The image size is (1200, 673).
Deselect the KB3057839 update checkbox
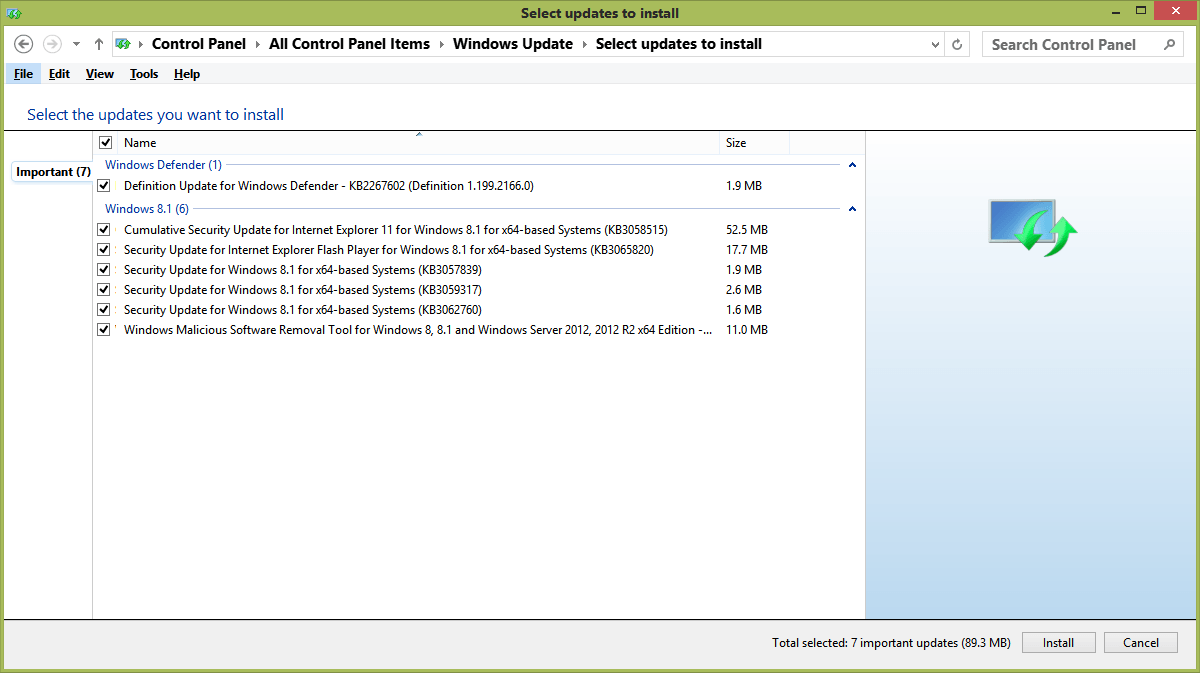[x=104, y=270]
